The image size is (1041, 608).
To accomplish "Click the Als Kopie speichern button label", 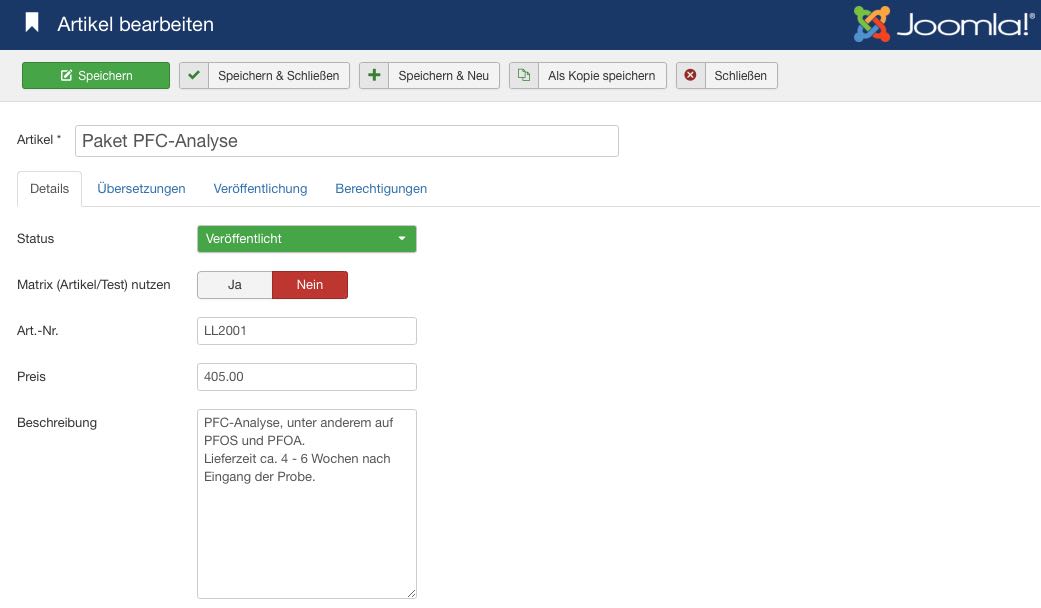I will pyautogui.click(x=601, y=76).
